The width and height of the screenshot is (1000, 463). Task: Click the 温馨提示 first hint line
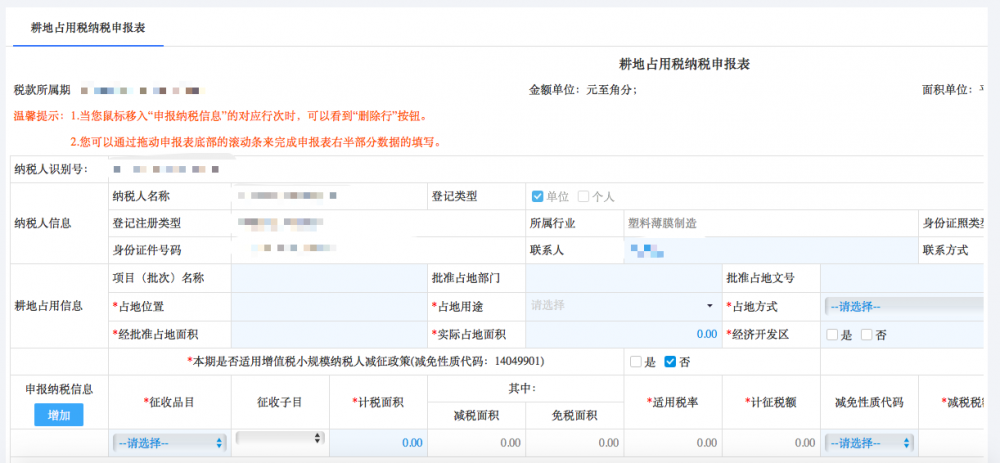pyautogui.click(x=220, y=117)
